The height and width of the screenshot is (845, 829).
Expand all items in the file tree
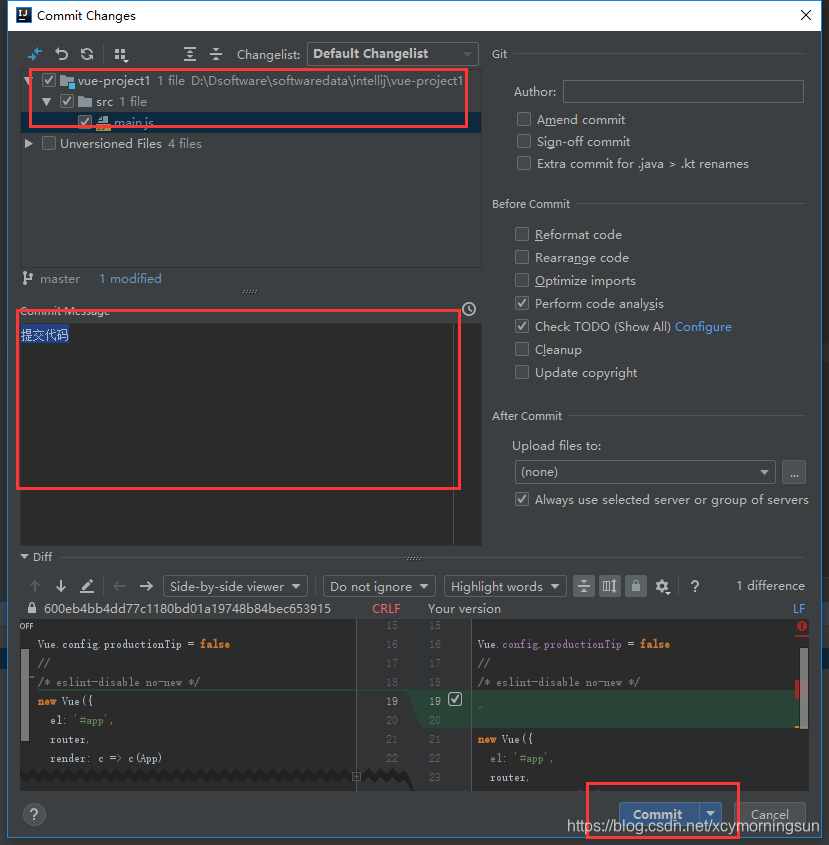[x=190, y=54]
